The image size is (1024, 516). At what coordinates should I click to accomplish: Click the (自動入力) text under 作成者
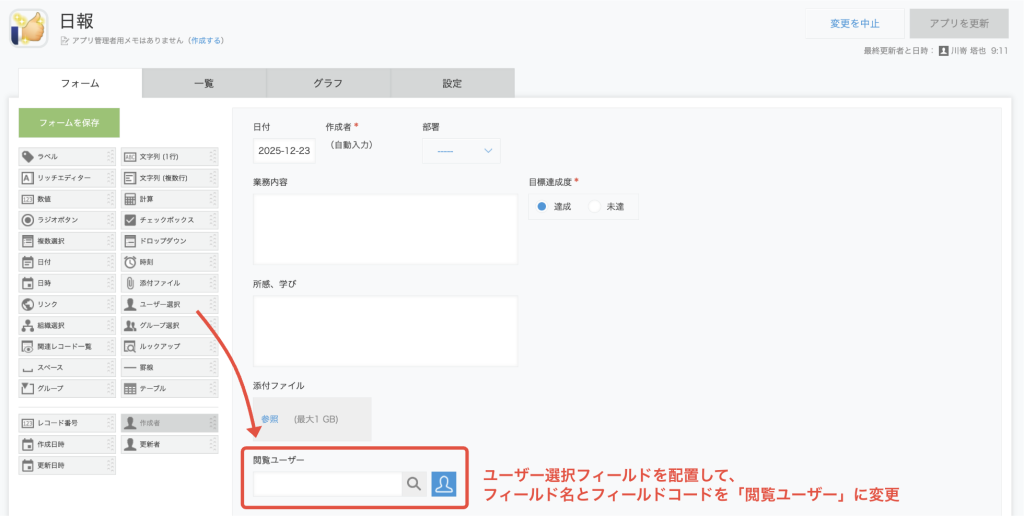351,144
